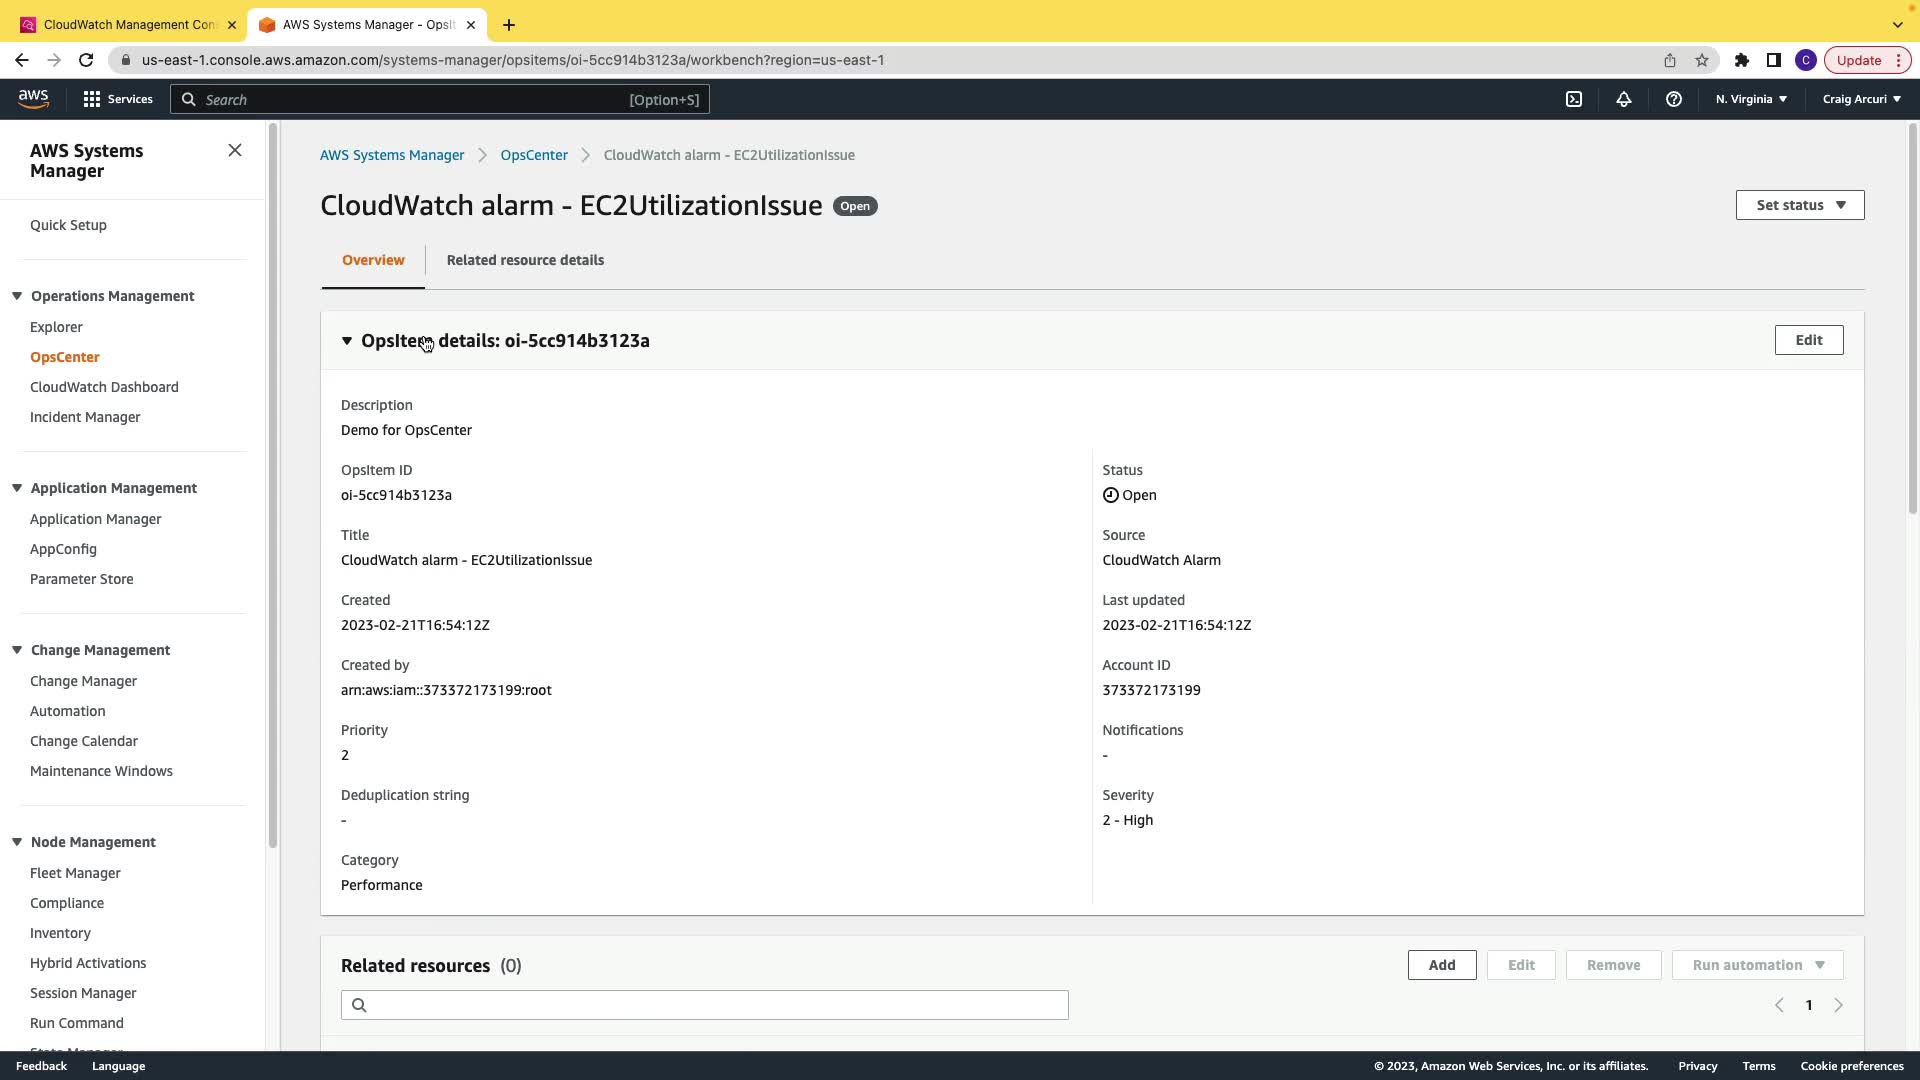
Task: Click Add button in Related resources
Action: click(x=1441, y=965)
